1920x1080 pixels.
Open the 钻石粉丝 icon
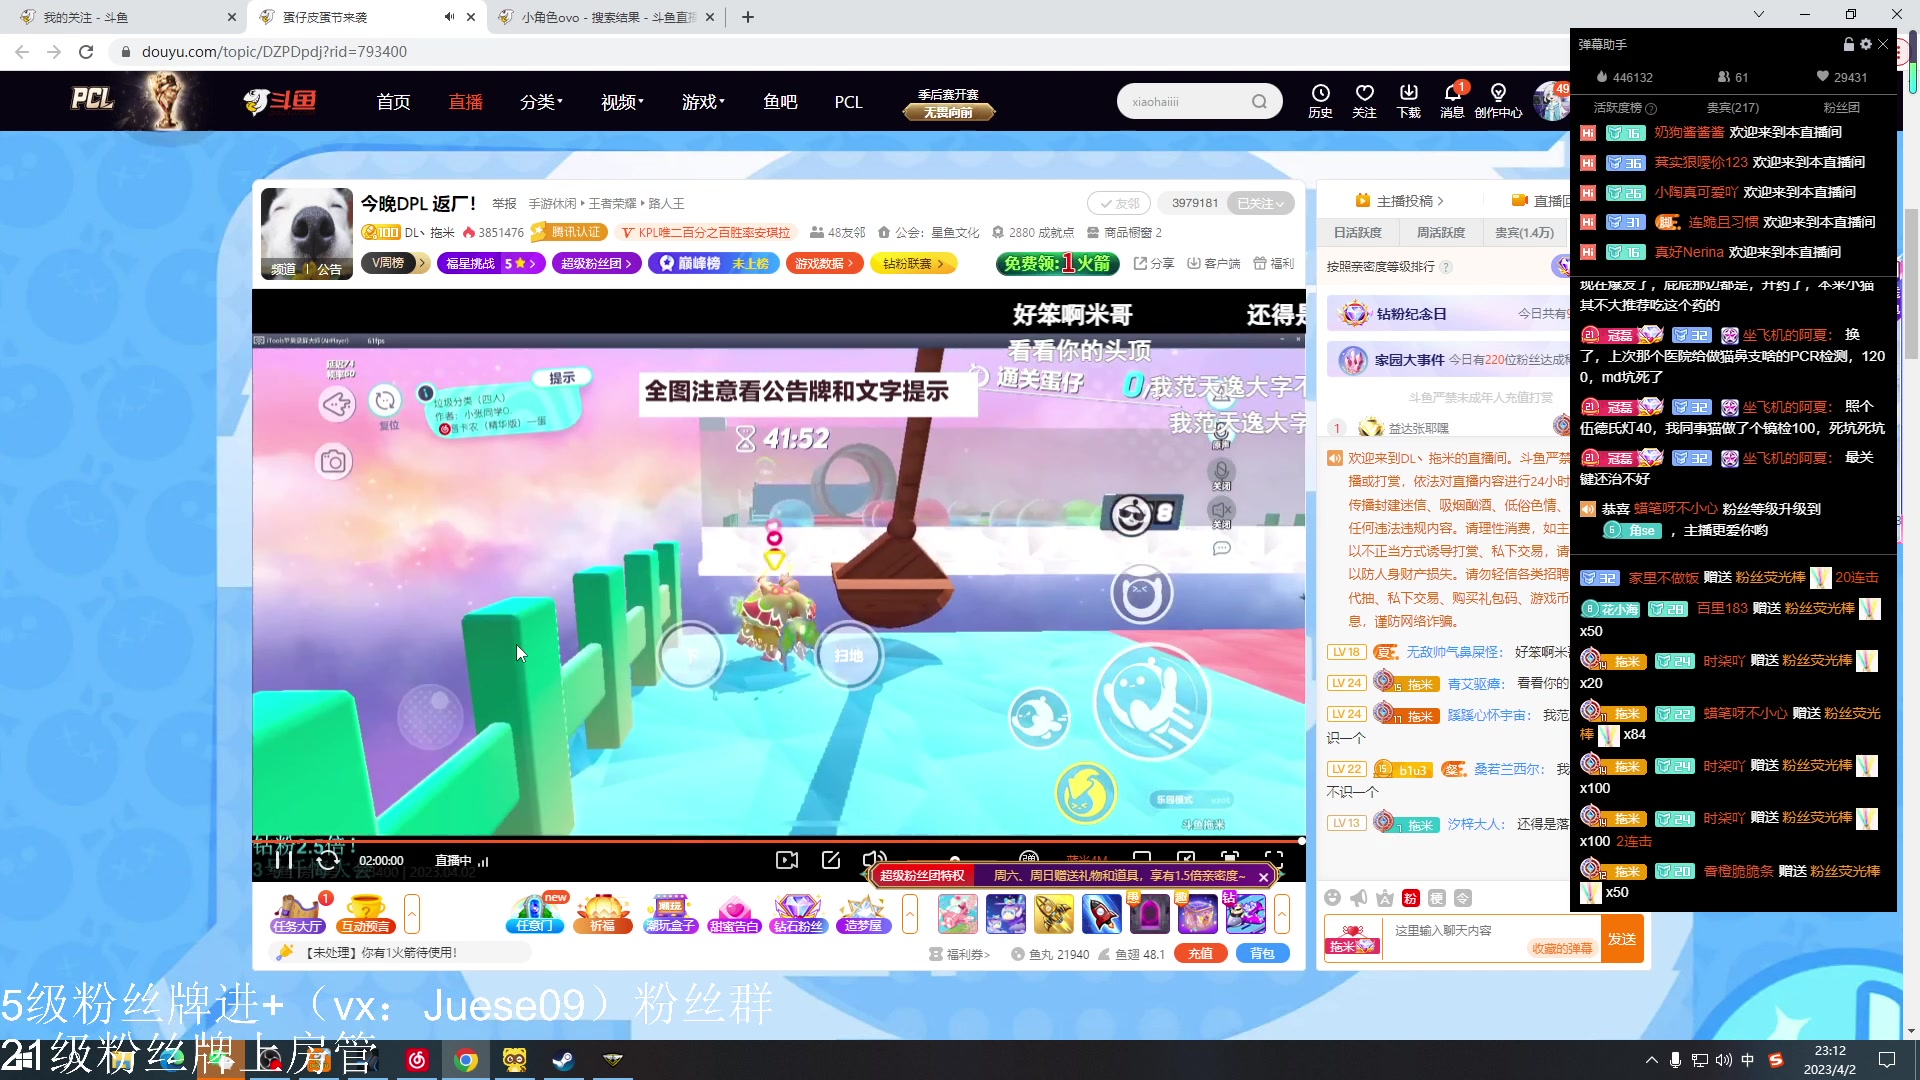(798, 913)
